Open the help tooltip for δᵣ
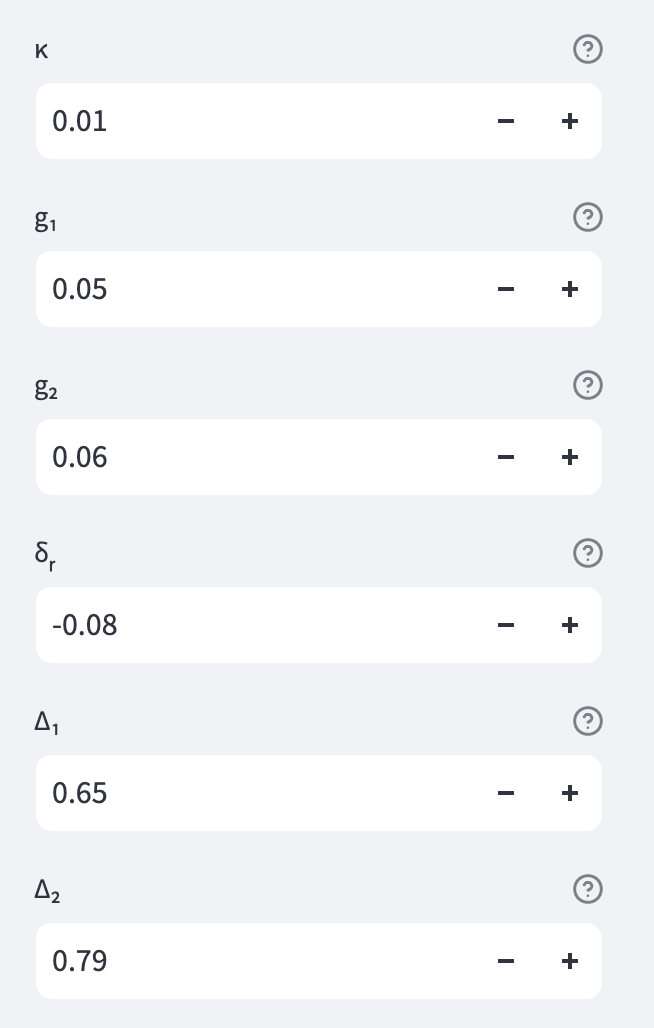 tap(587, 554)
